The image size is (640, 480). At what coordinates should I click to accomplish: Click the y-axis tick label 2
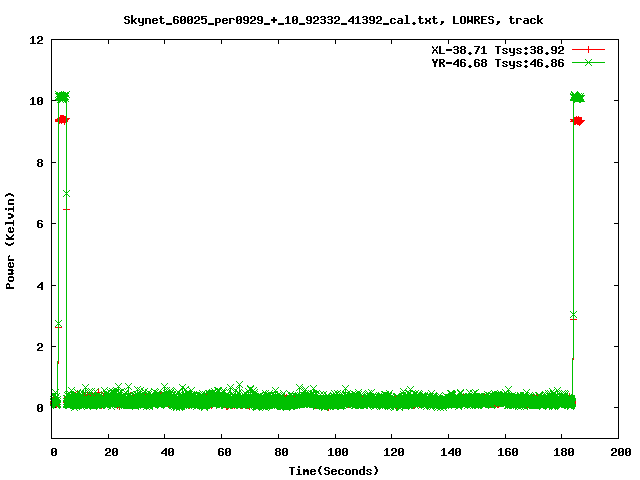pos(40,347)
